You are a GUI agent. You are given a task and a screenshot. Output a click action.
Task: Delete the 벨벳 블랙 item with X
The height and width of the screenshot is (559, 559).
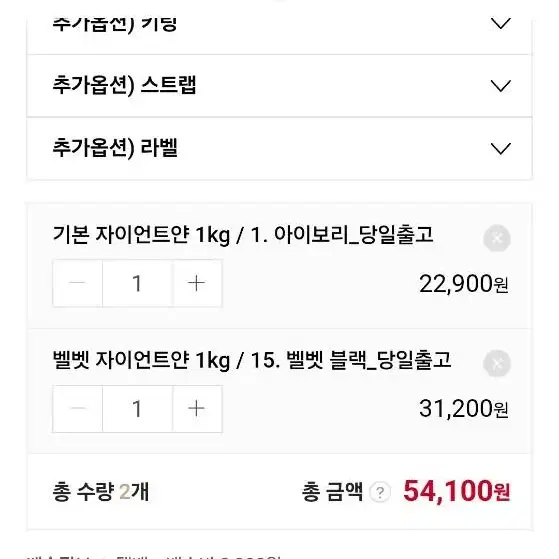coord(497,364)
